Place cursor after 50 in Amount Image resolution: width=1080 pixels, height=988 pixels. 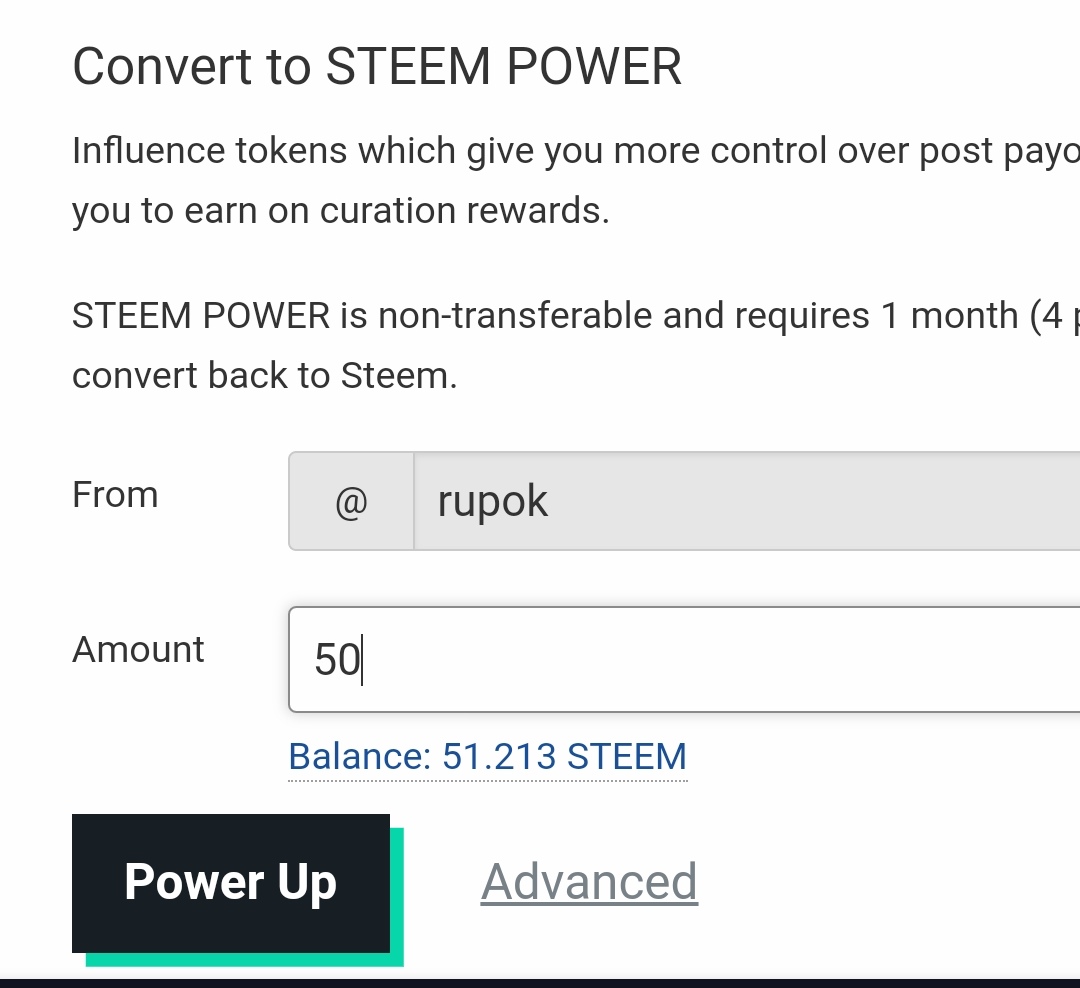(362, 661)
